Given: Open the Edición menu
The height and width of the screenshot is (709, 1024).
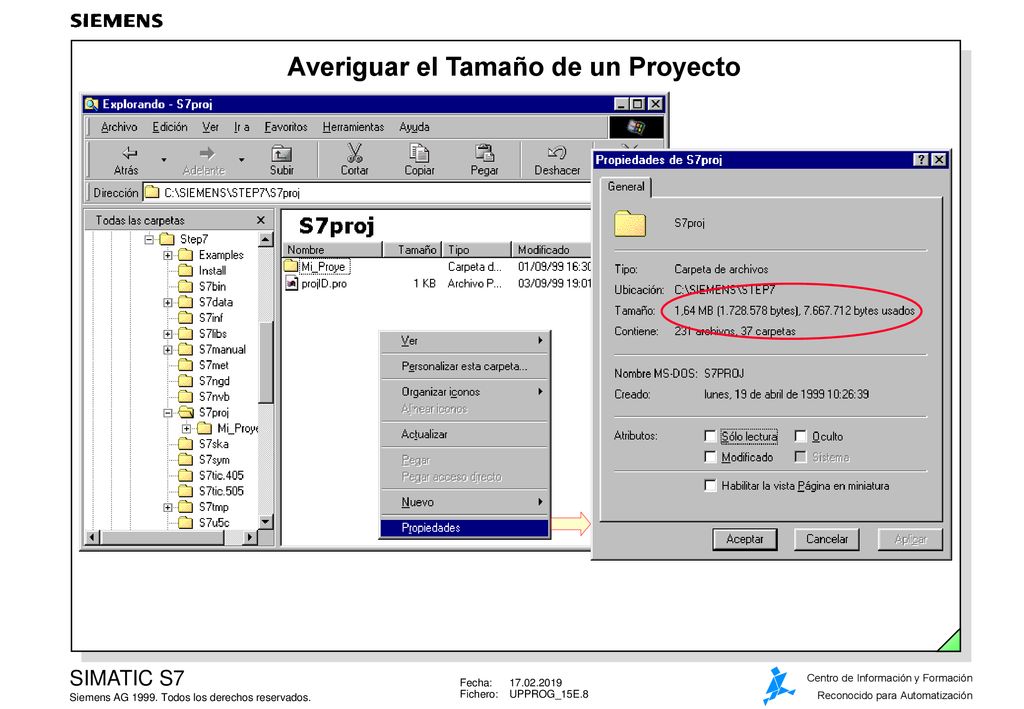Looking at the screenshot, I should [170, 127].
